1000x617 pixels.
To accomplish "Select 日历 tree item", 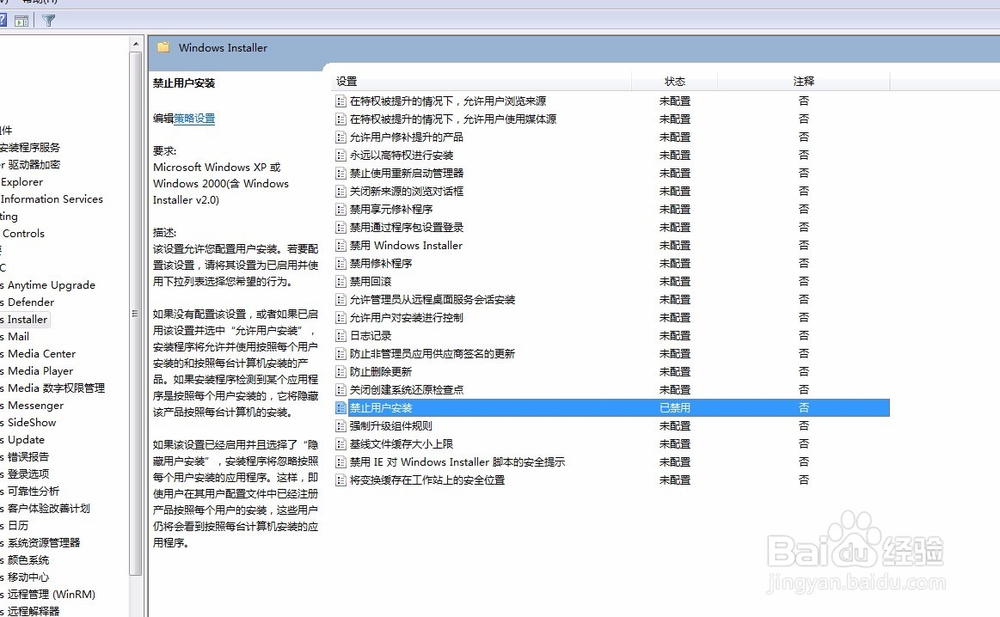I will point(17,526).
